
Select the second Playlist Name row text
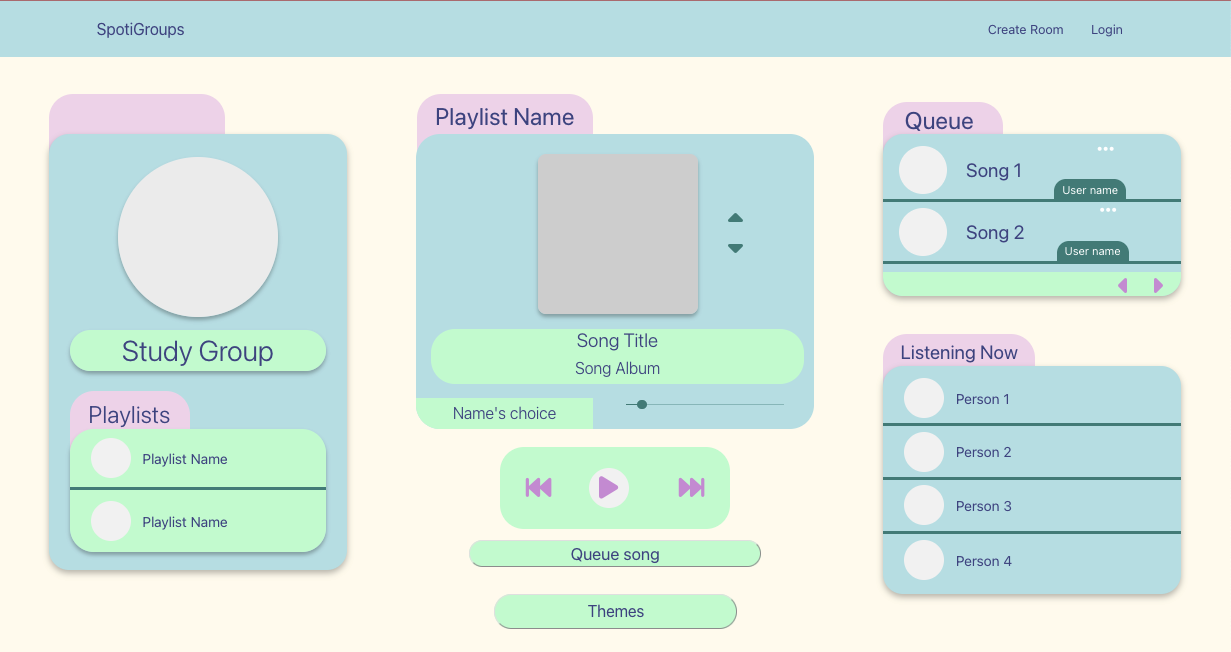185,522
